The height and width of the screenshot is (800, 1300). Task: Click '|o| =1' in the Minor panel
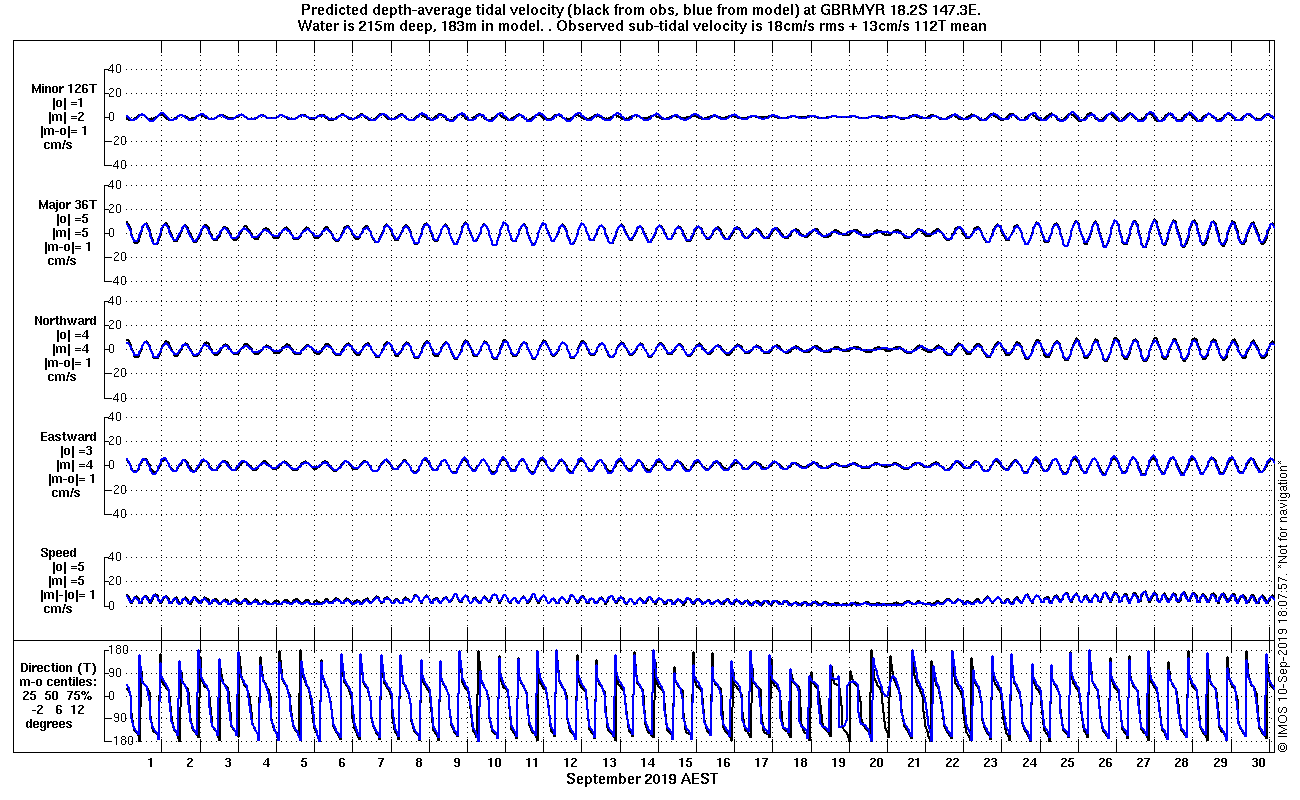(68, 102)
